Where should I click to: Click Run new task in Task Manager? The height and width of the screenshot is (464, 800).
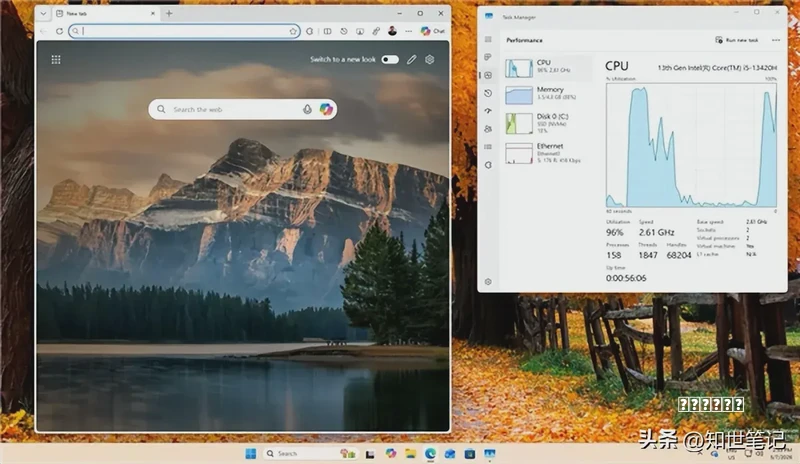(x=737, y=40)
